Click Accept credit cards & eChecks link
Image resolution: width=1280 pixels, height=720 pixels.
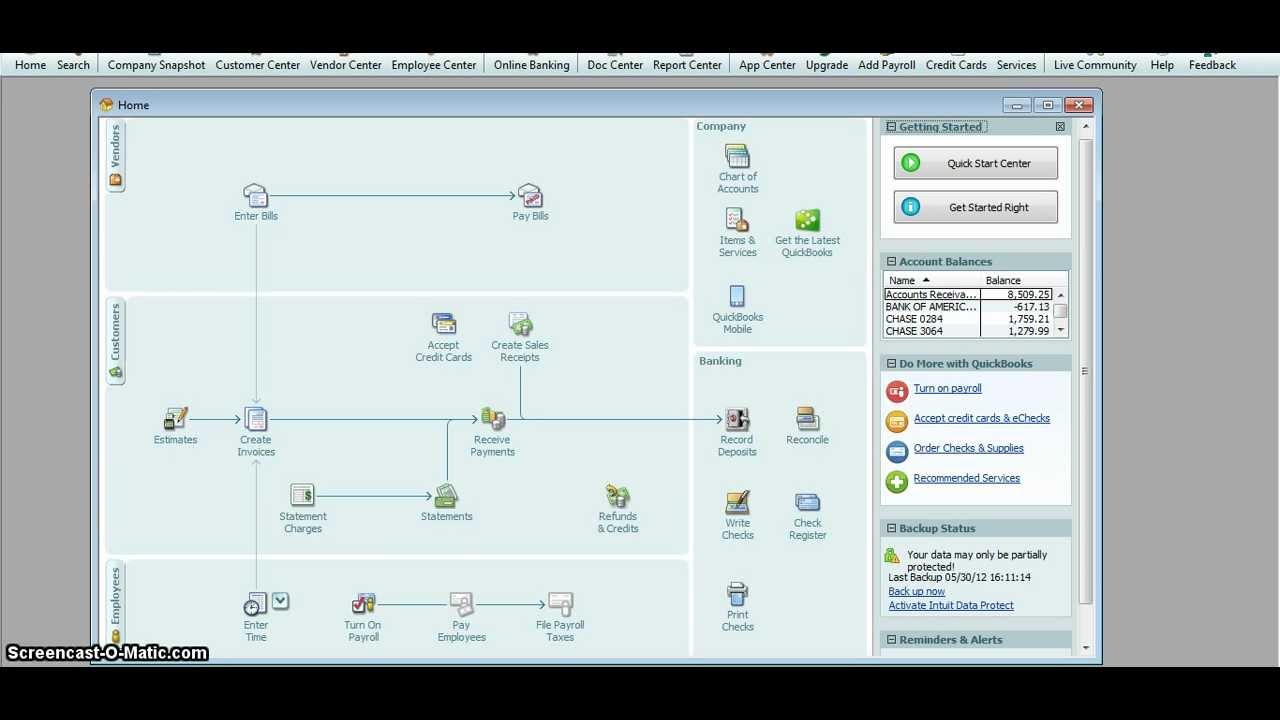[982, 418]
